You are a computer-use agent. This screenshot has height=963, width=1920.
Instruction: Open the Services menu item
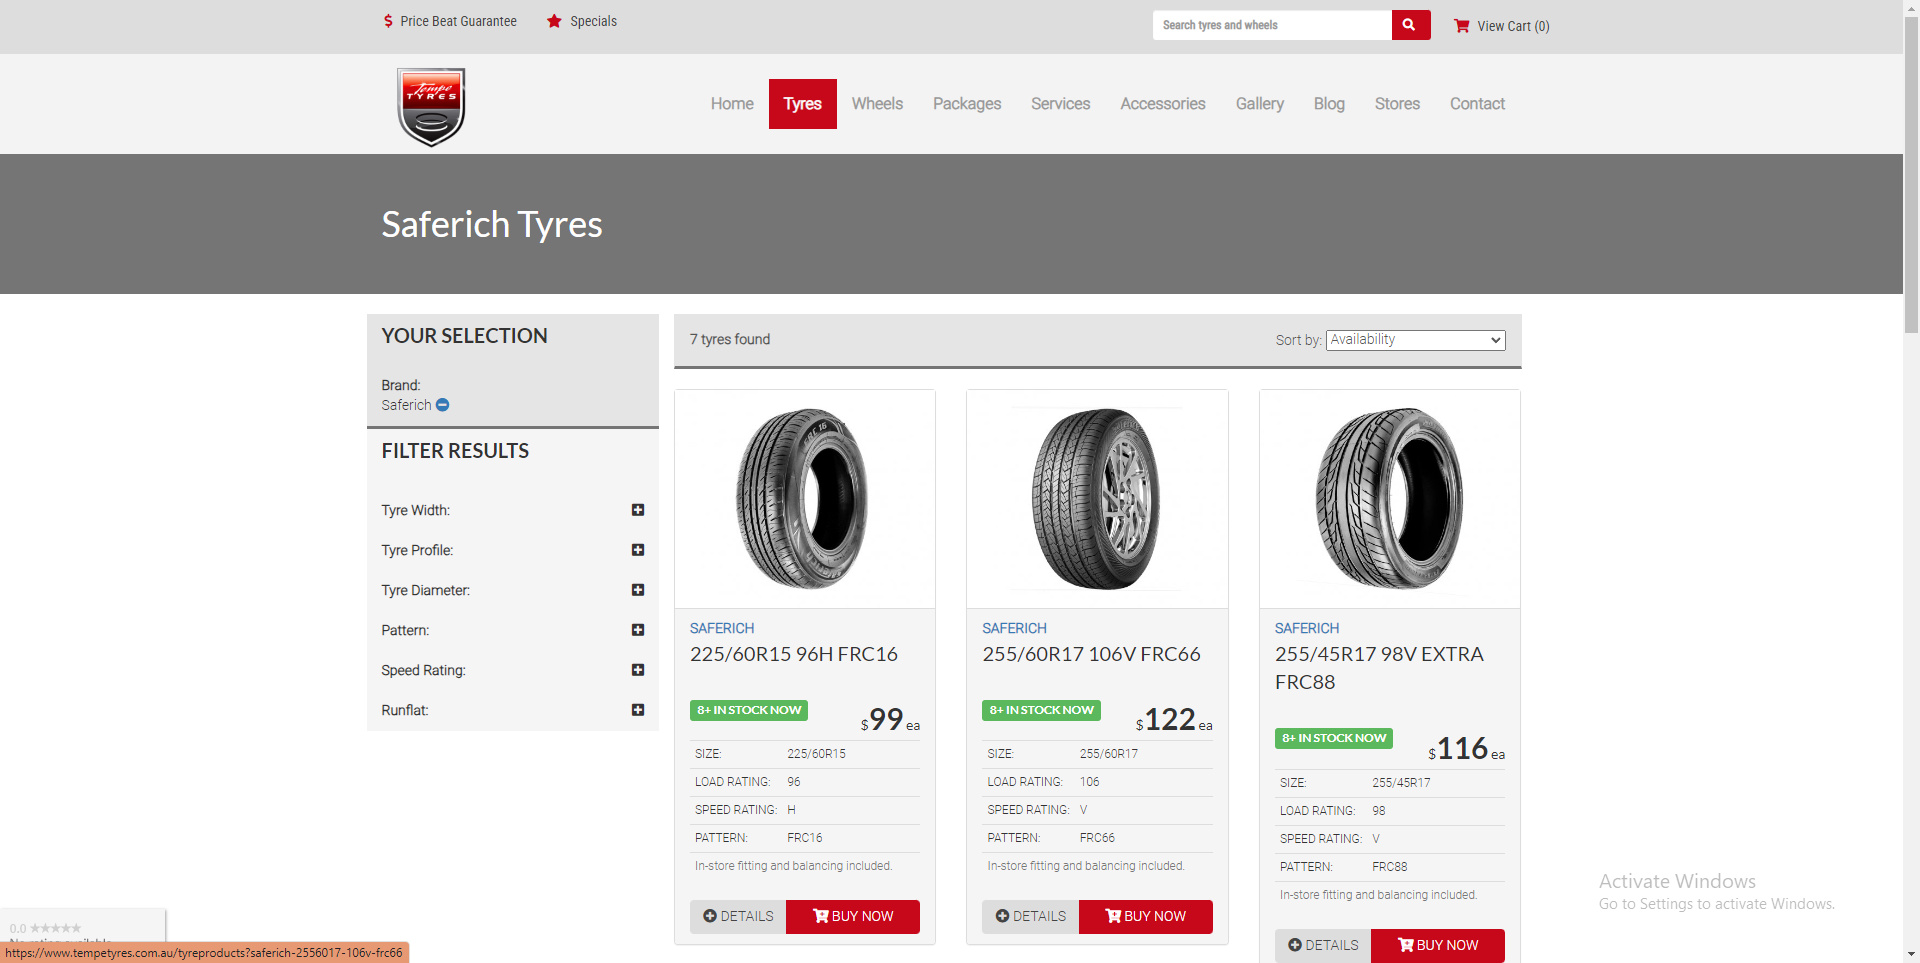tap(1061, 104)
